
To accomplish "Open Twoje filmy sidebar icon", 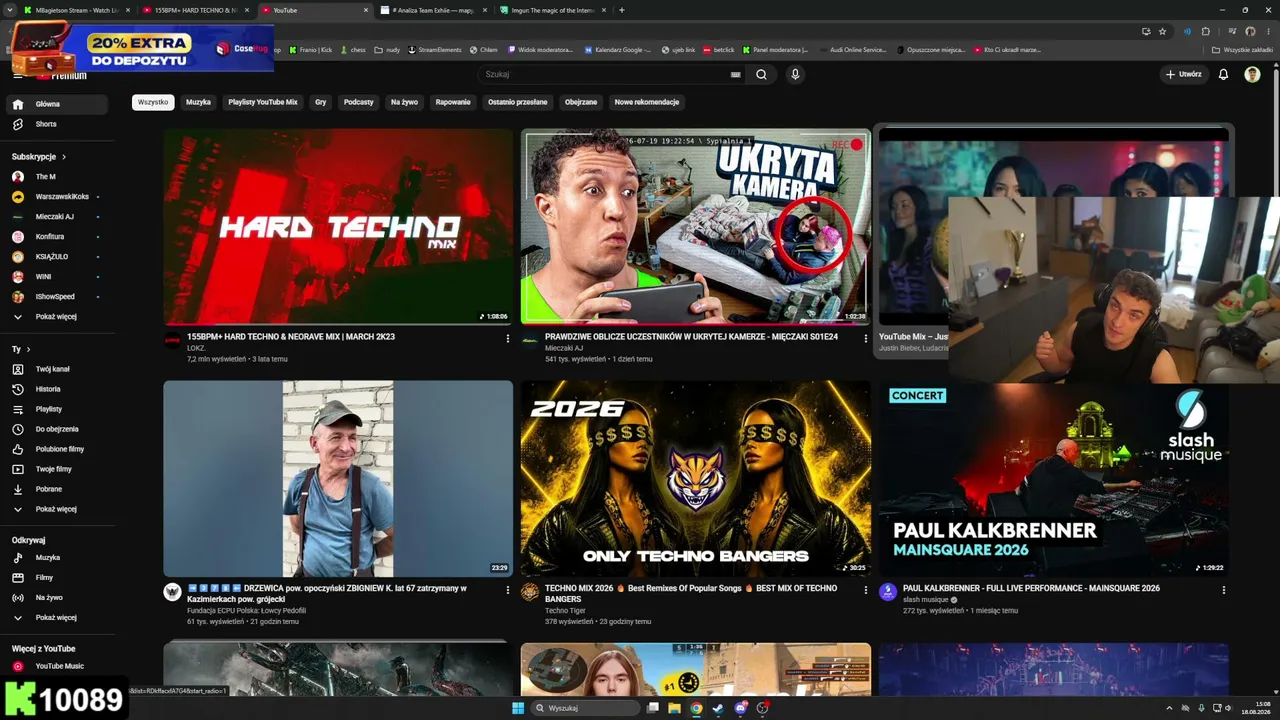I will coord(18,469).
